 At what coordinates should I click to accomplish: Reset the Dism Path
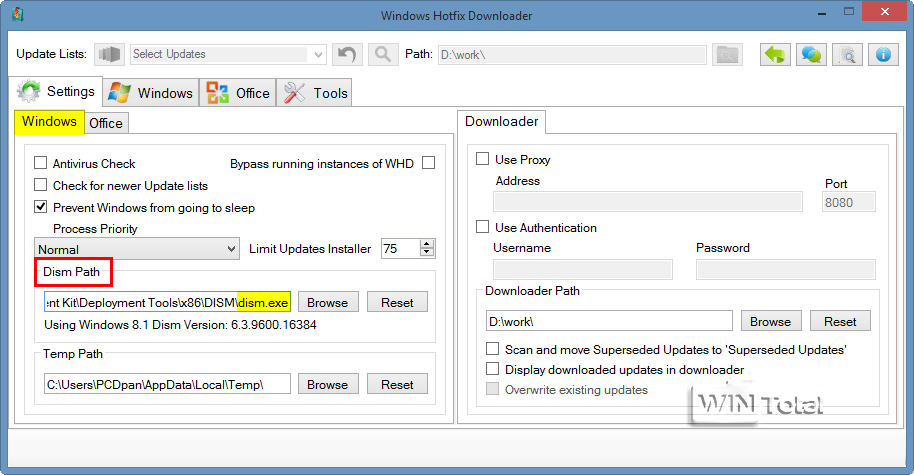tap(398, 302)
